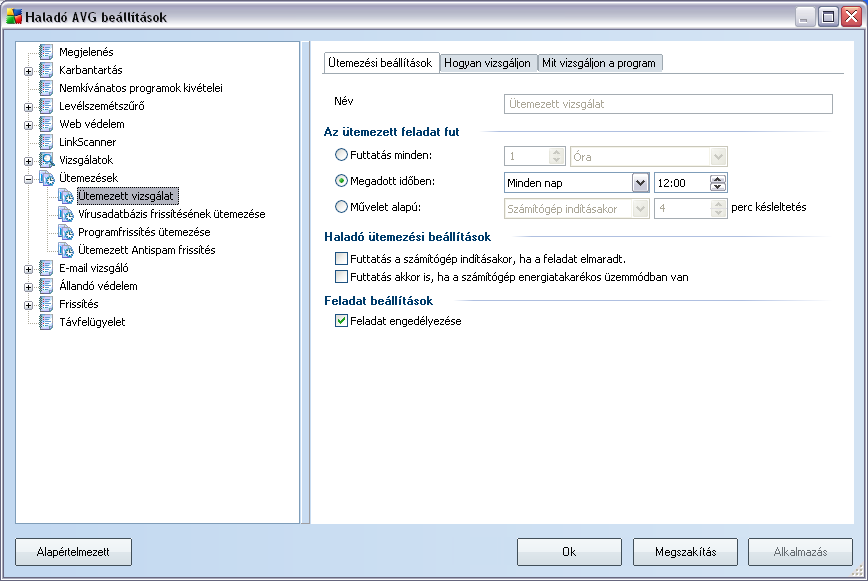868x581 pixels.
Task: Expand the Levélszemétszűrő tree node
Action: click(x=29, y=107)
